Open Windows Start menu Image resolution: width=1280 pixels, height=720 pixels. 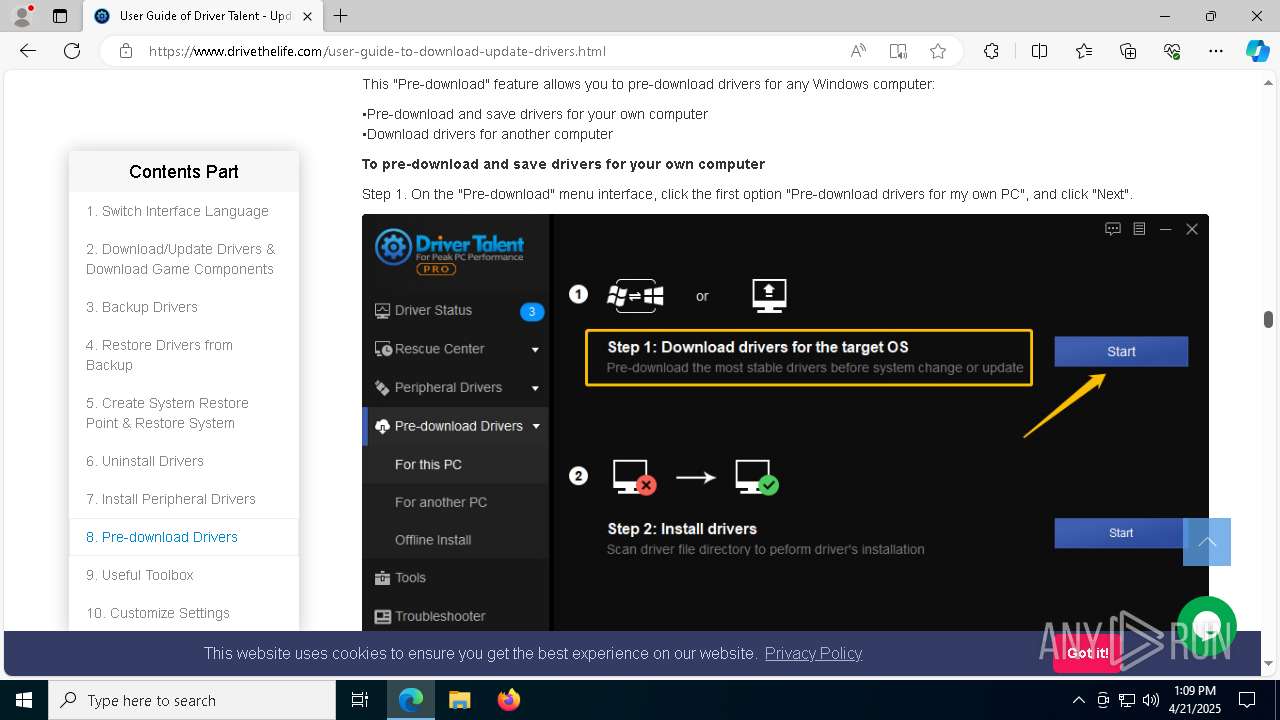(x=24, y=700)
